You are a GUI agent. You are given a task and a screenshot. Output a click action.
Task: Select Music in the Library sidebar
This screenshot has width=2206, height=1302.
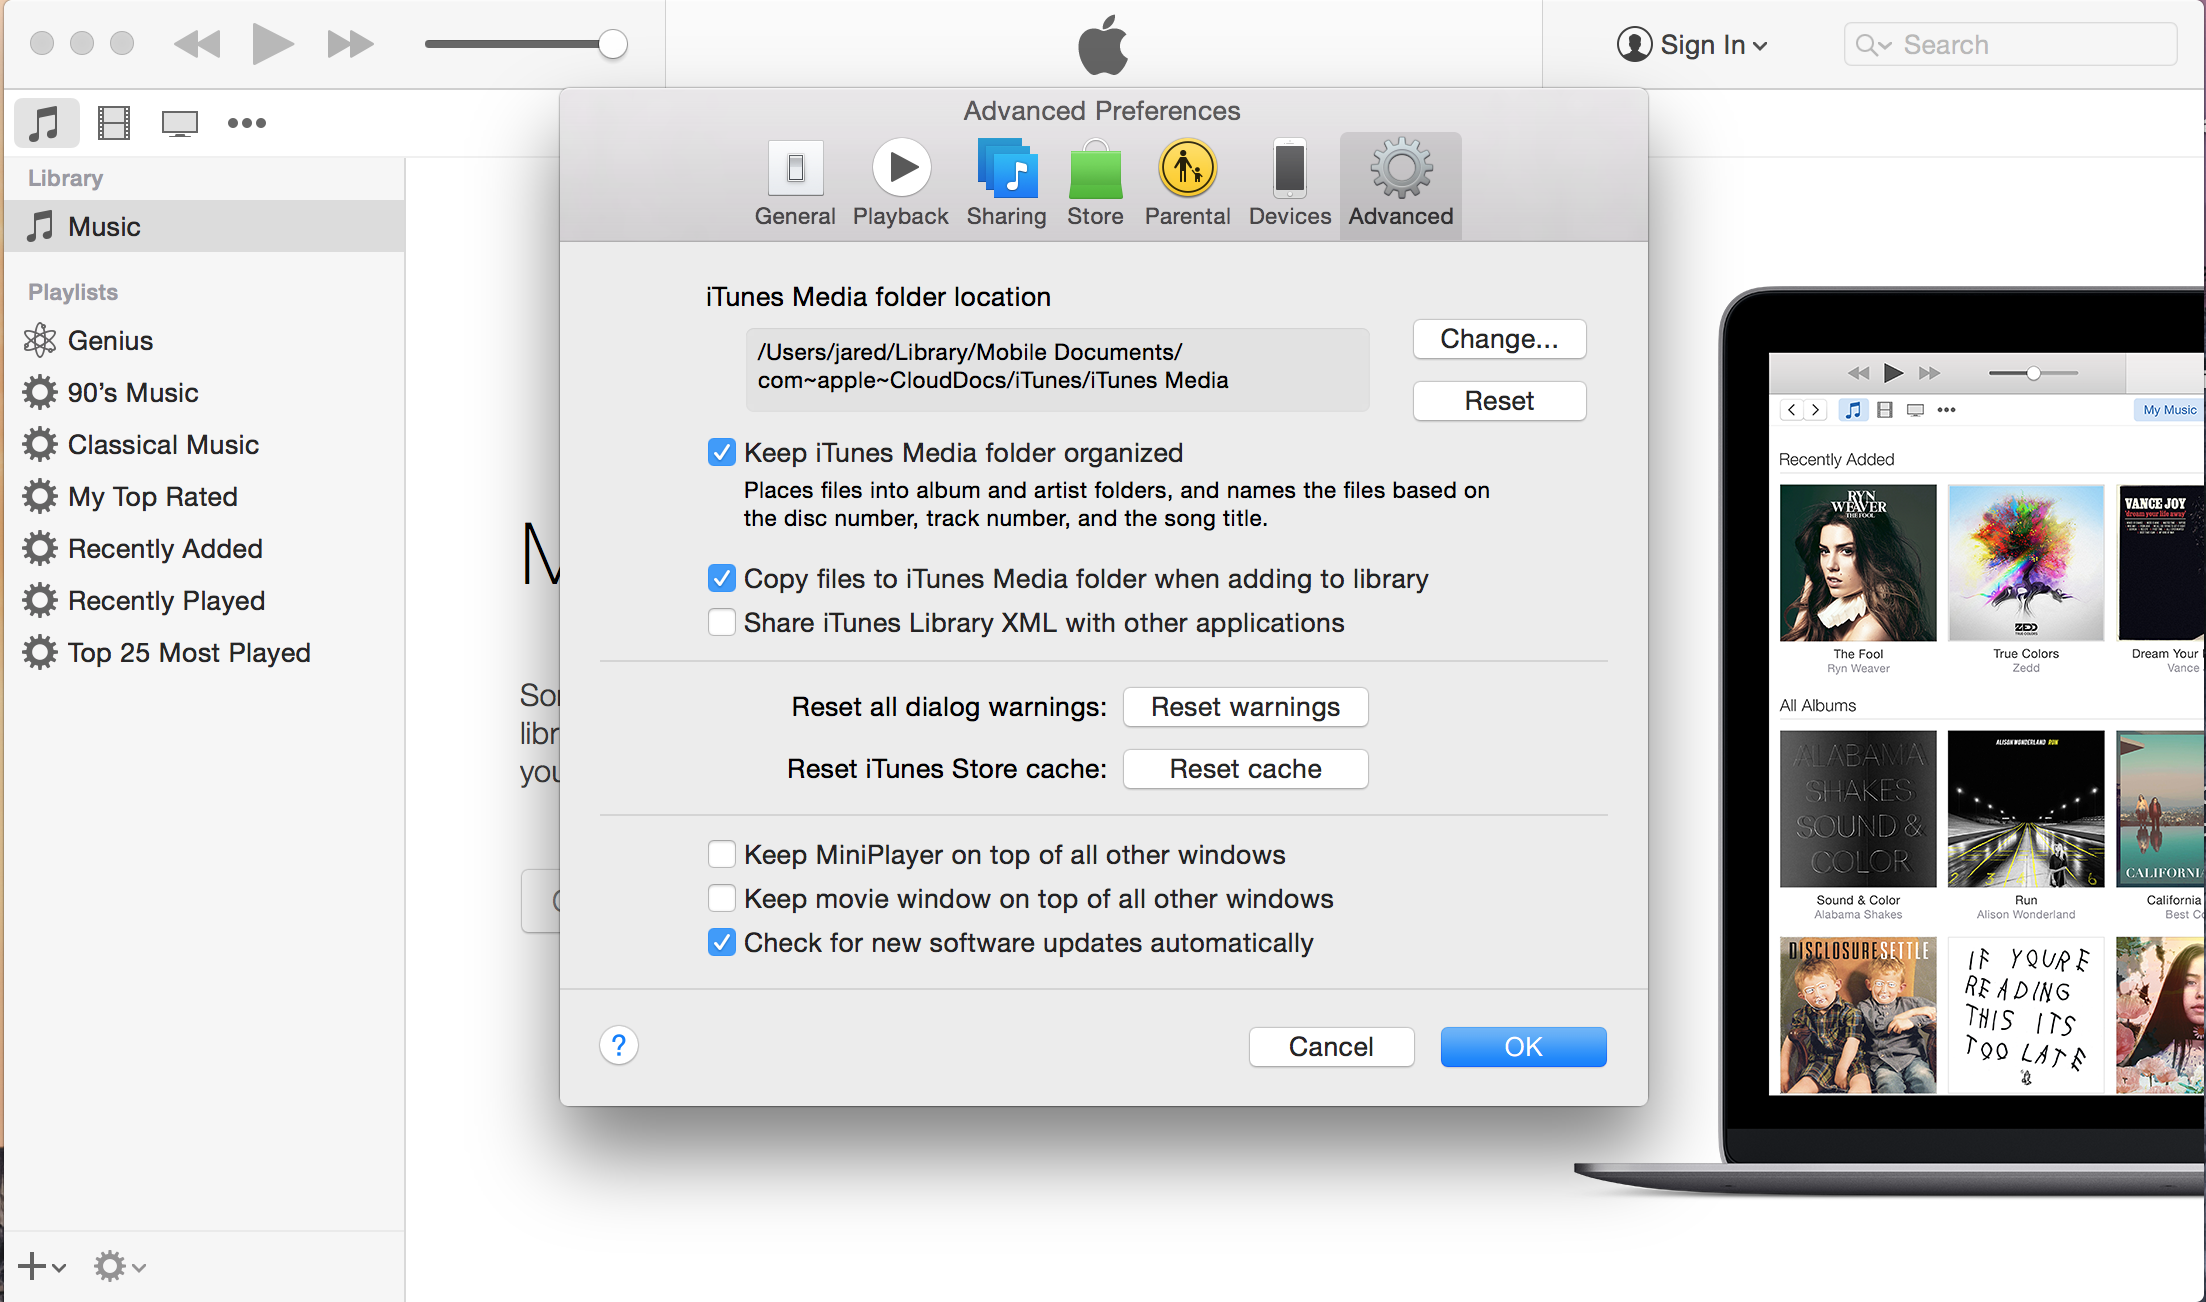point(204,226)
